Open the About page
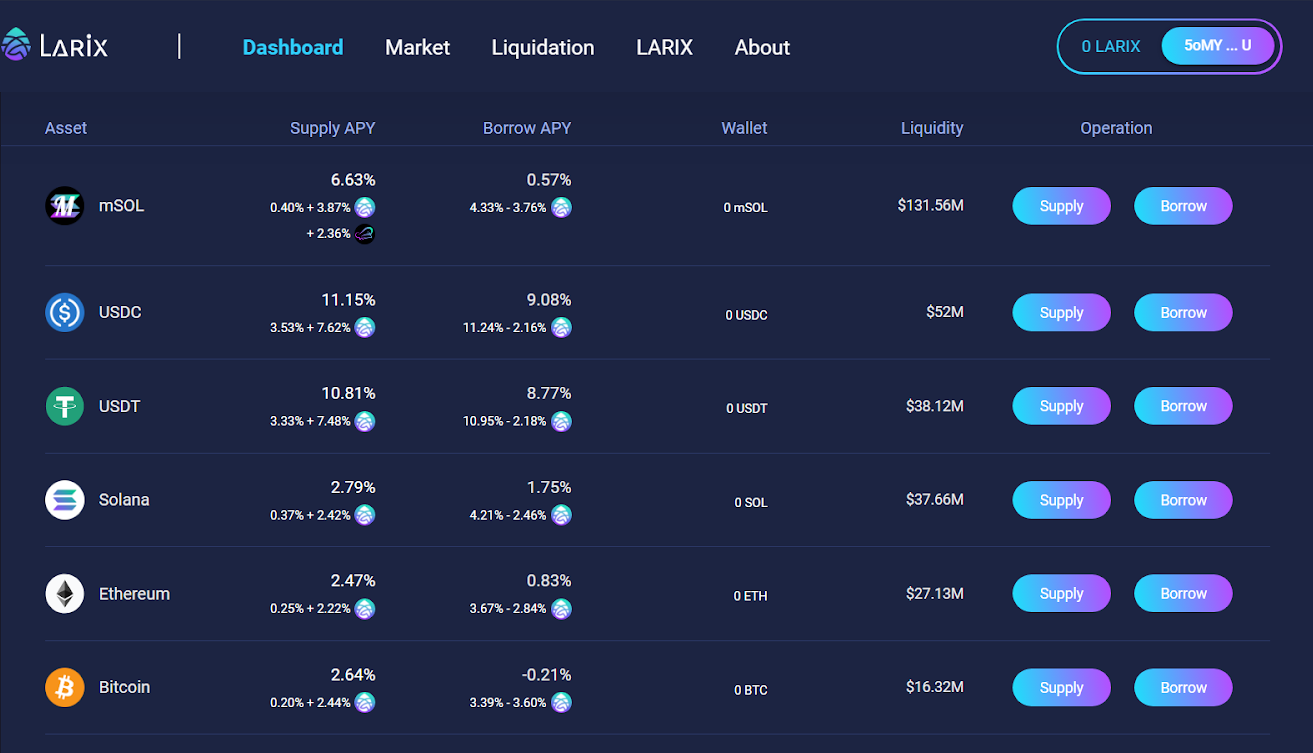The width and height of the screenshot is (1313, 753). [x=762, y=47]
